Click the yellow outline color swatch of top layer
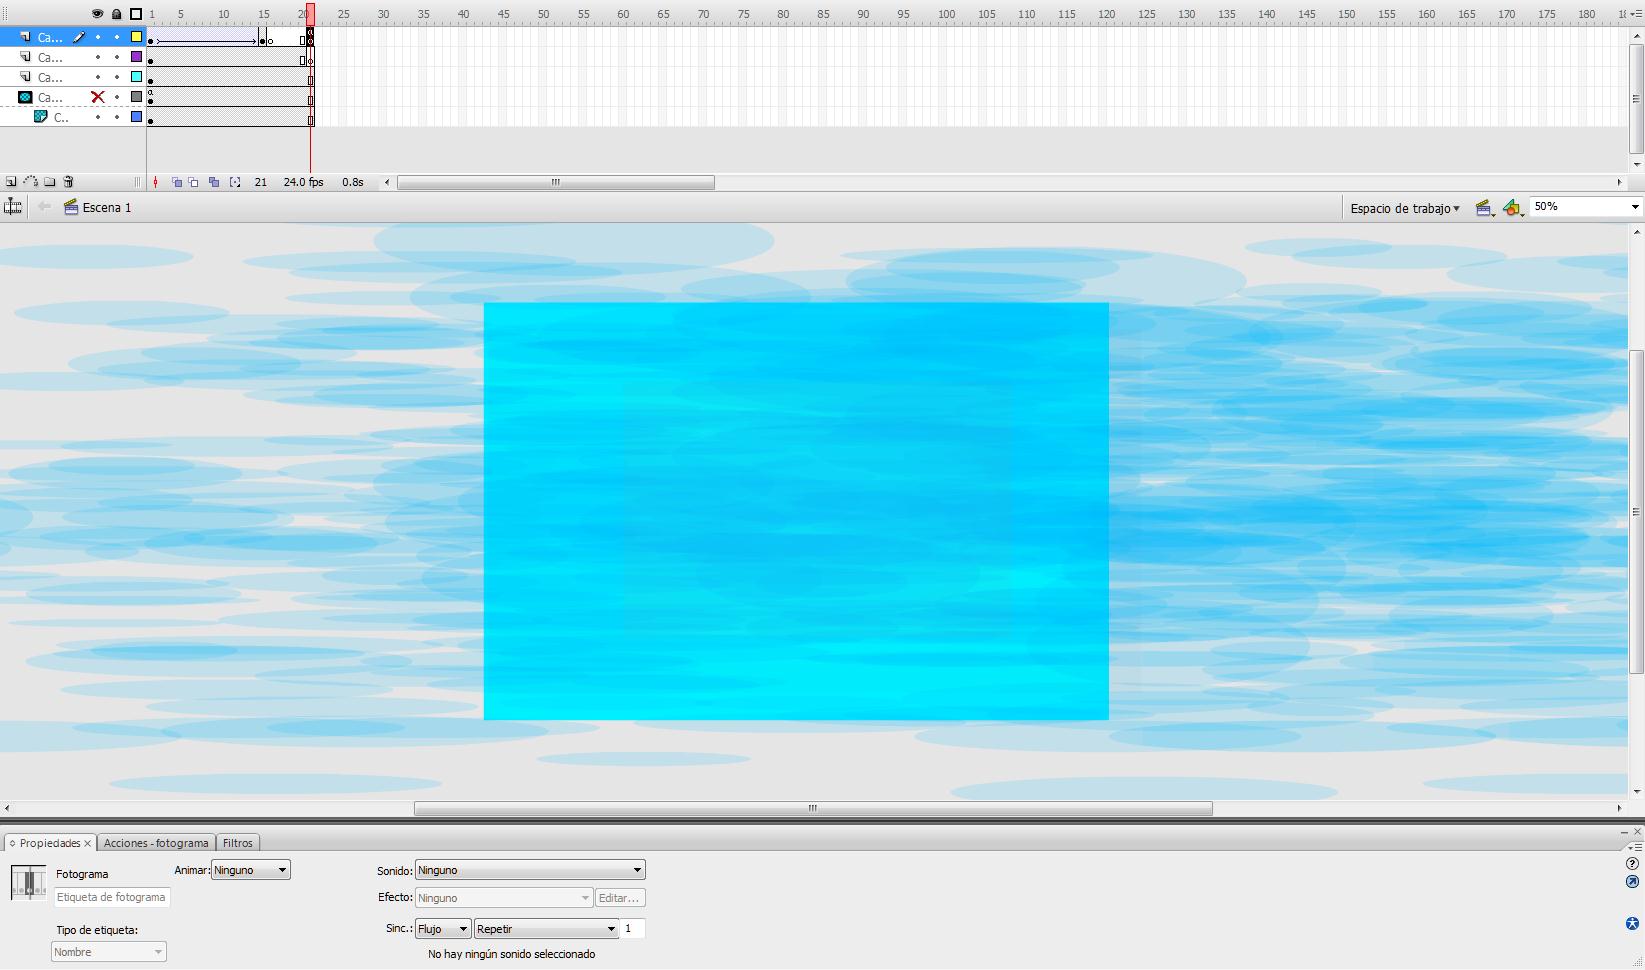 click(x=136, y=36)
